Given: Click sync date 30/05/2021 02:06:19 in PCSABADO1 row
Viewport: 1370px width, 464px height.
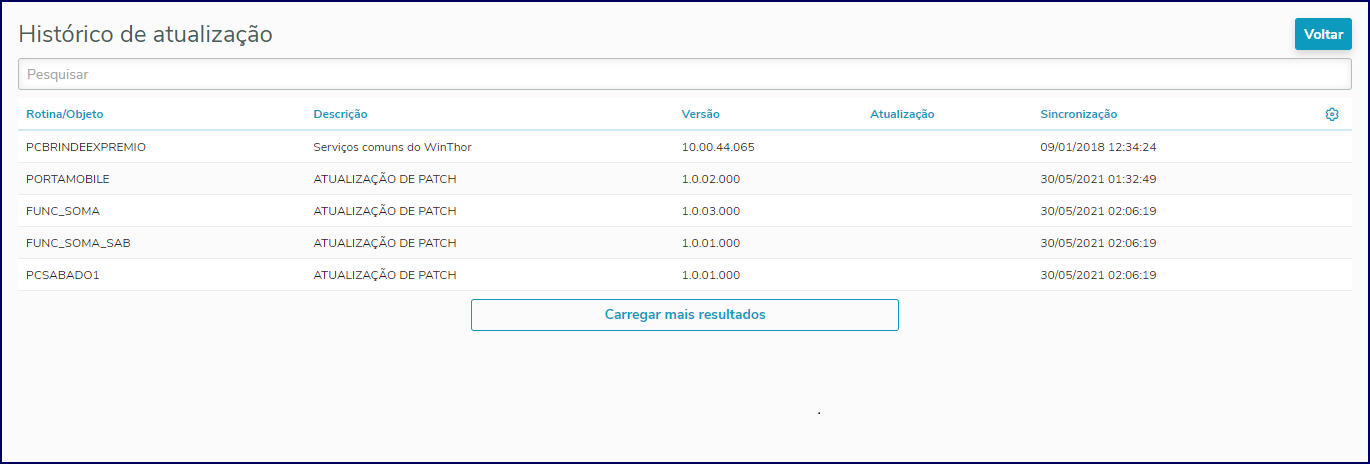Looking at the screenshot, I should pos(1098,275).
